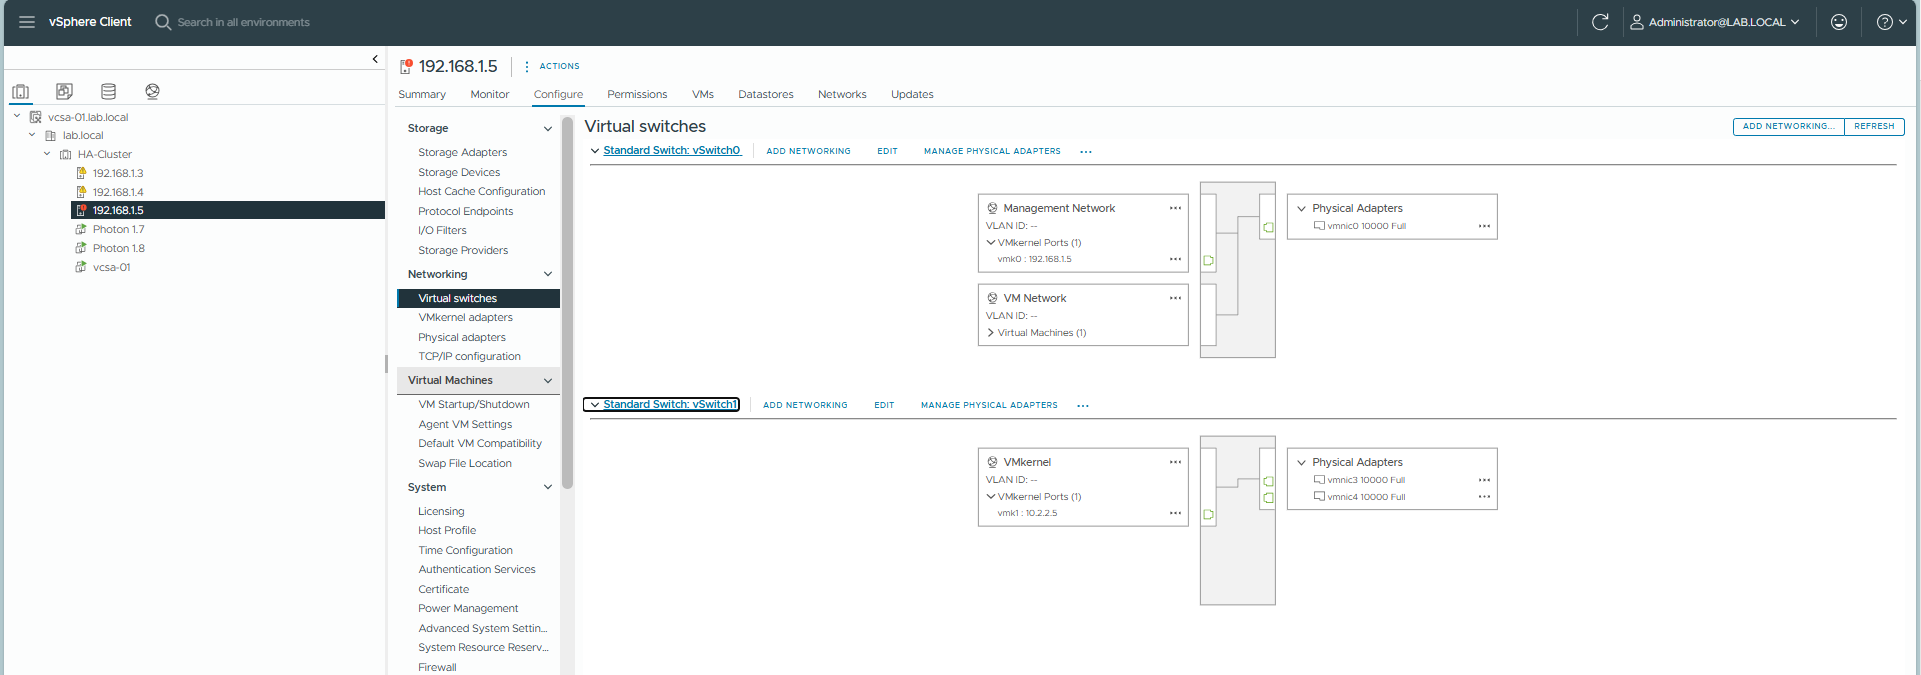The width and height of the screenshot is (1921, 675).
Task: Open vmnic4 adapter options ellipsis
Action: (1484, 497)
